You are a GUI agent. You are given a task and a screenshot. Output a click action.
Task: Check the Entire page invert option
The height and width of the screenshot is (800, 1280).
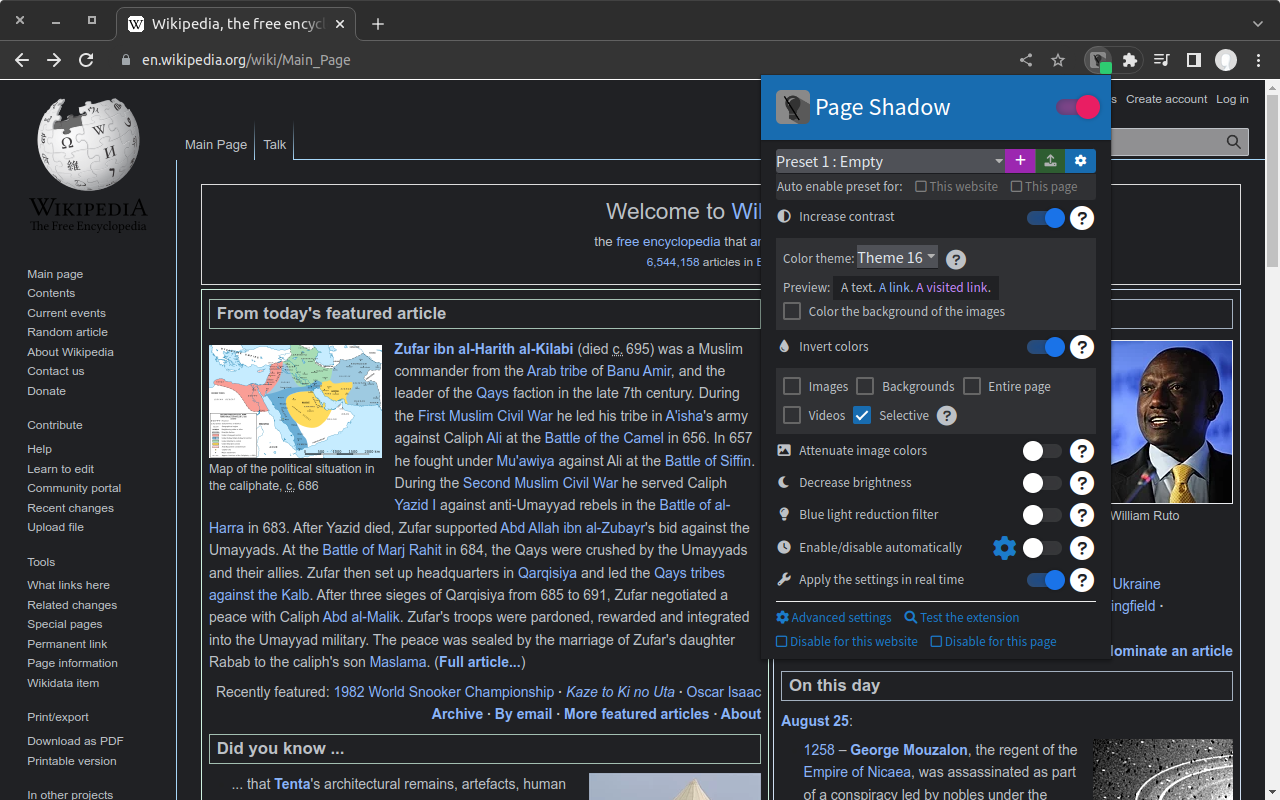pyautogui.click(x=972, y=386)
